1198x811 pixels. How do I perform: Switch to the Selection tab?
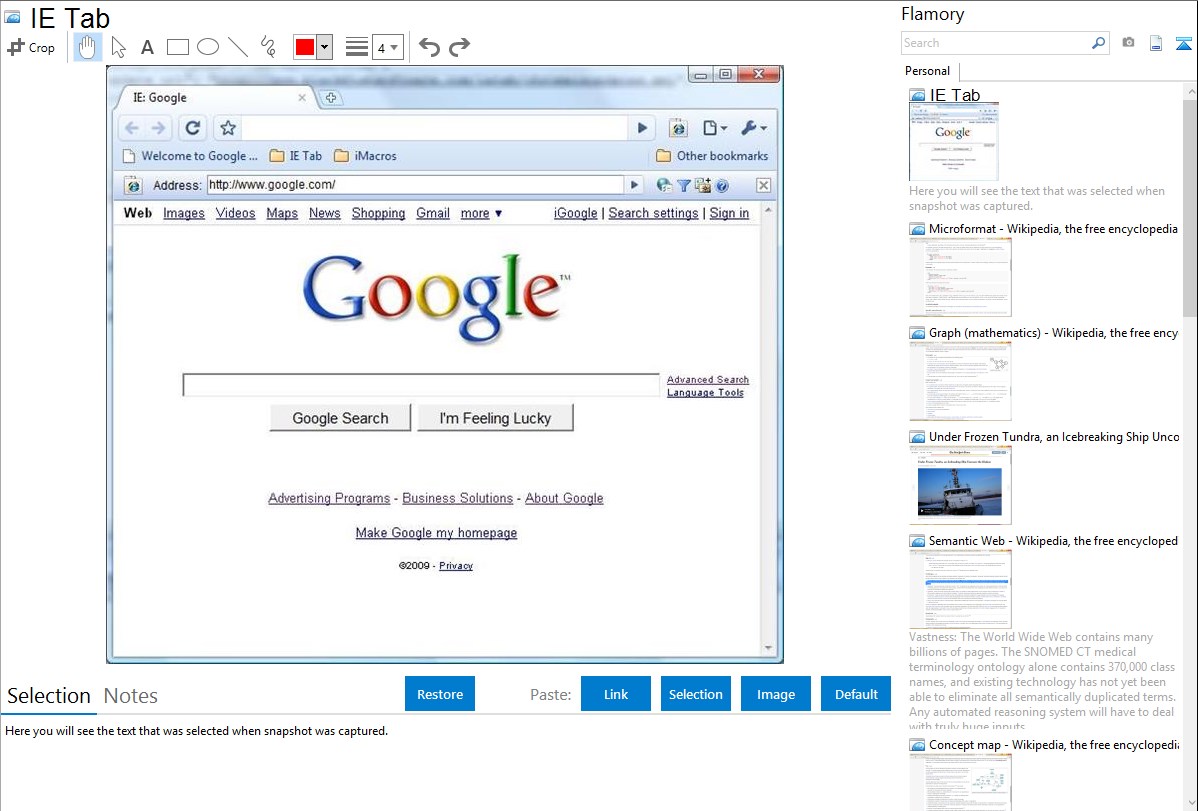[49, 696]
